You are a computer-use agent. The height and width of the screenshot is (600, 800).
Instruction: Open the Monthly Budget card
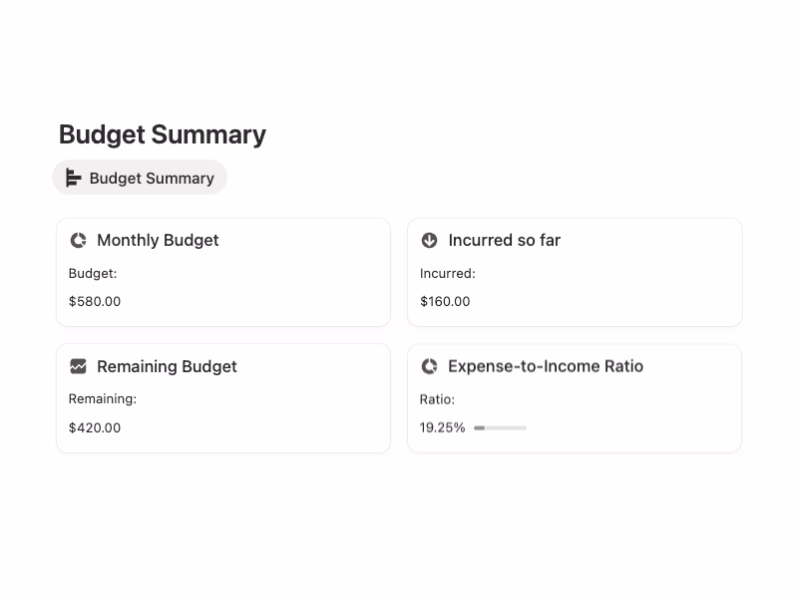coord(223,271)
